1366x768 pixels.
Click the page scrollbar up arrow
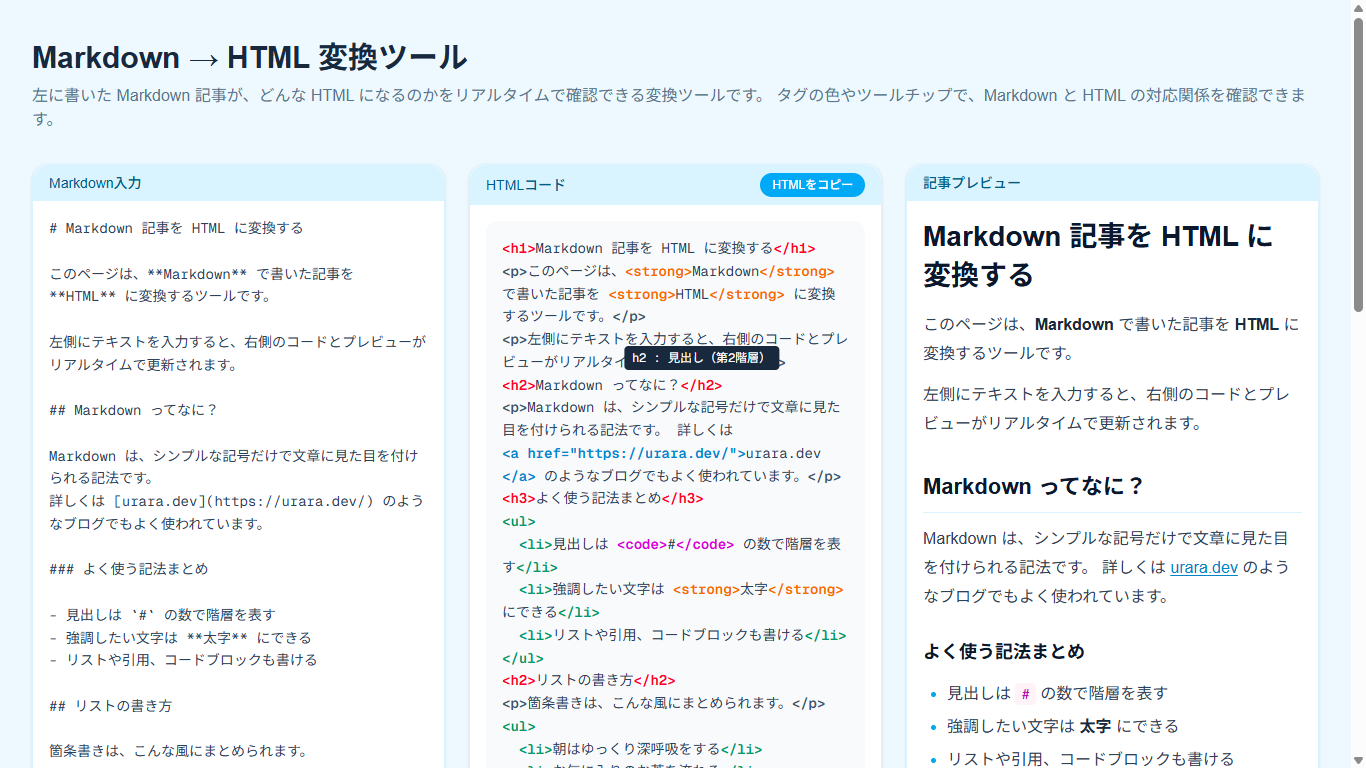[x=1358, y=8]
